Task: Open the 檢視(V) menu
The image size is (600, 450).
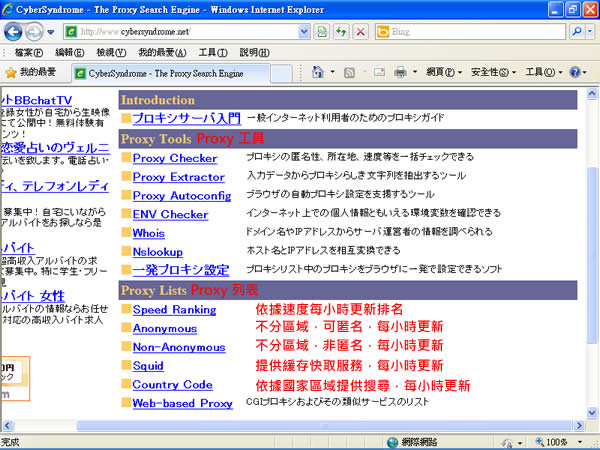Action: pos(111,52)
